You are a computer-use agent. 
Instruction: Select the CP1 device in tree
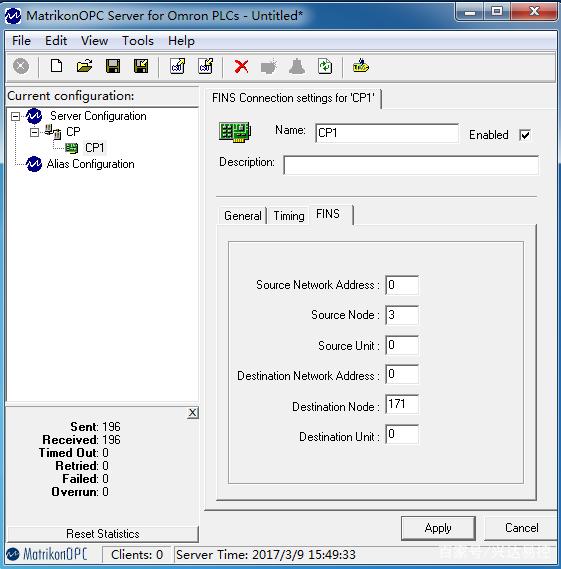(94, 148)
